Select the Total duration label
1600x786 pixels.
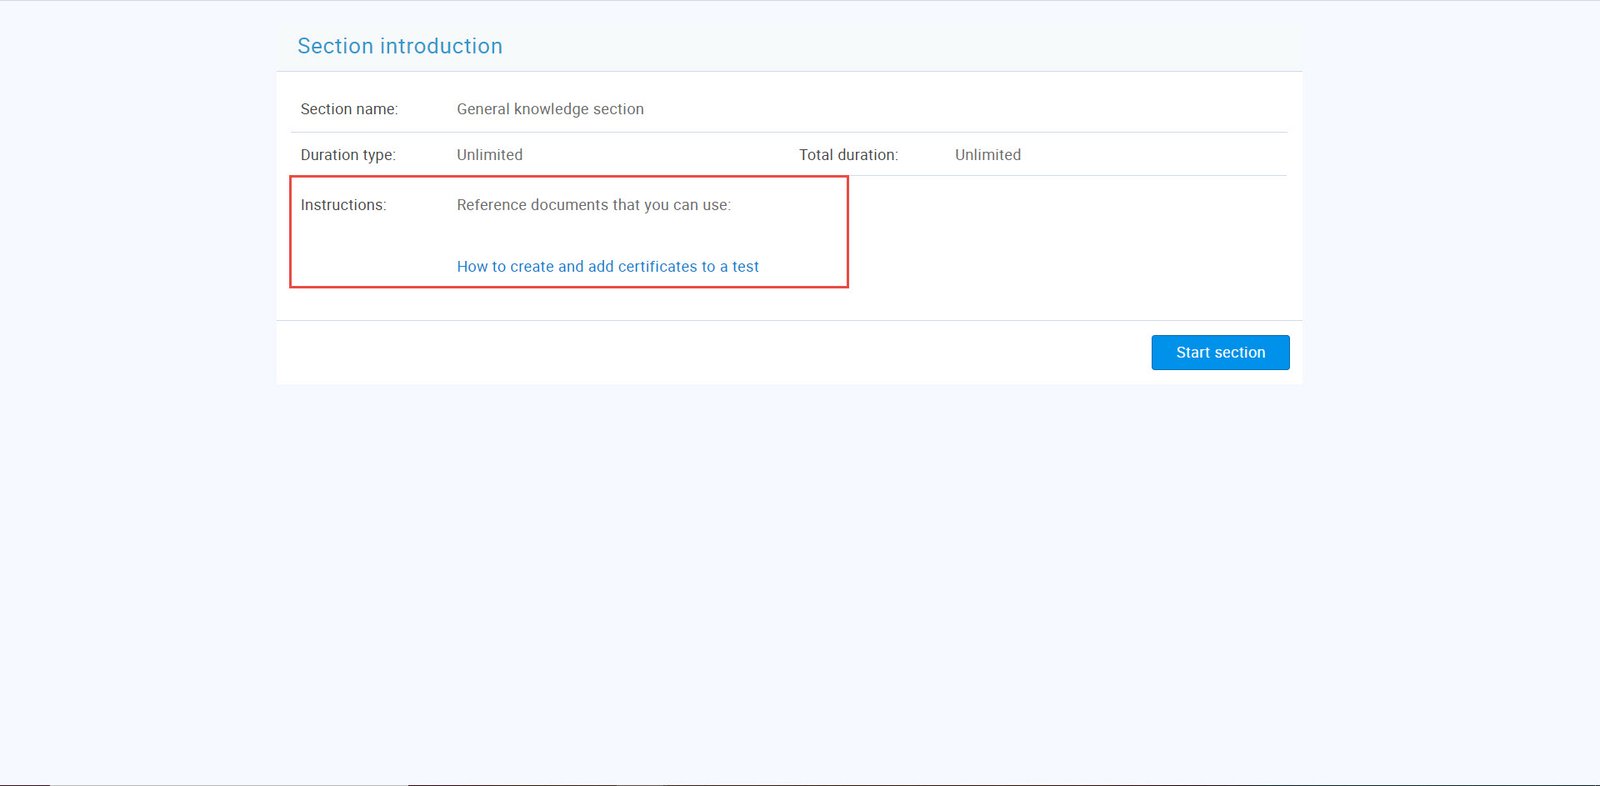pos(848,155)
